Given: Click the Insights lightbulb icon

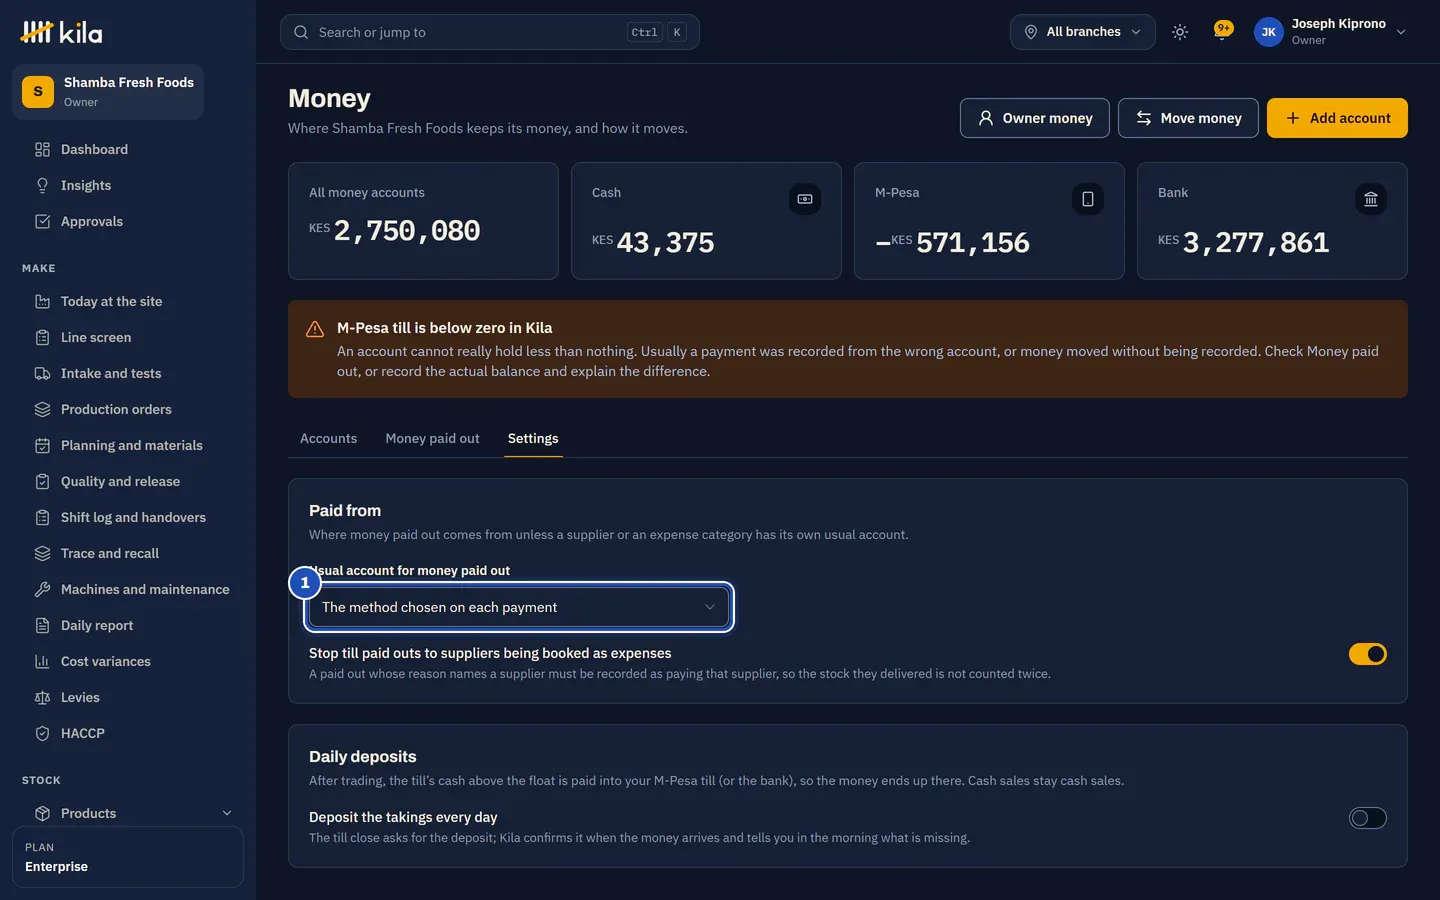Looking at the screenshot, I should (x=42, y=185).
